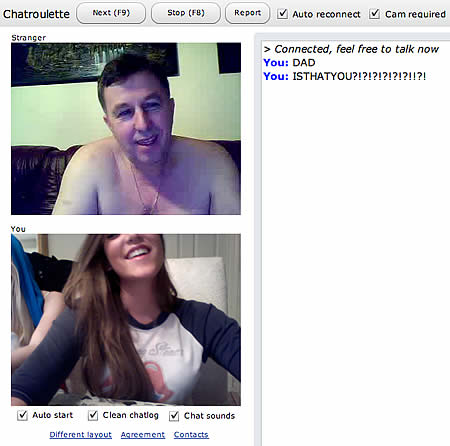450x446 pixels.
Task: Uncheck the Auto start option
Action: tap(22, 415)
